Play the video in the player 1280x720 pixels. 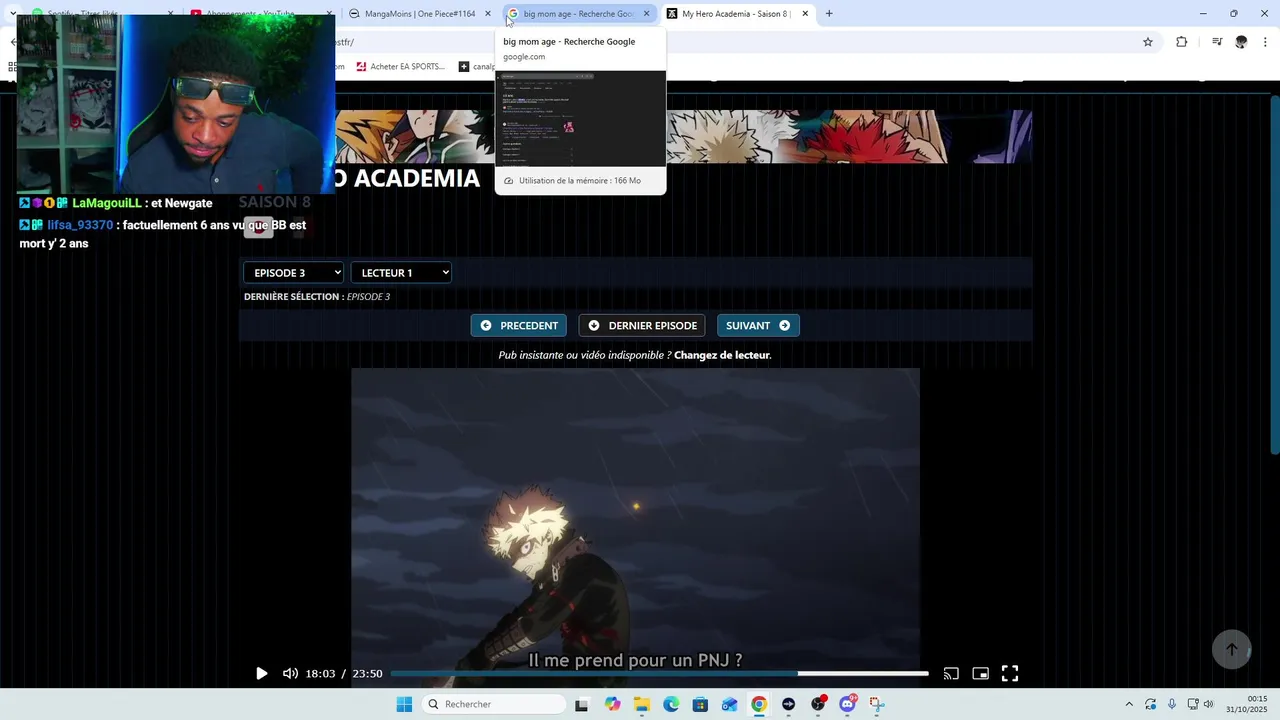261,674
